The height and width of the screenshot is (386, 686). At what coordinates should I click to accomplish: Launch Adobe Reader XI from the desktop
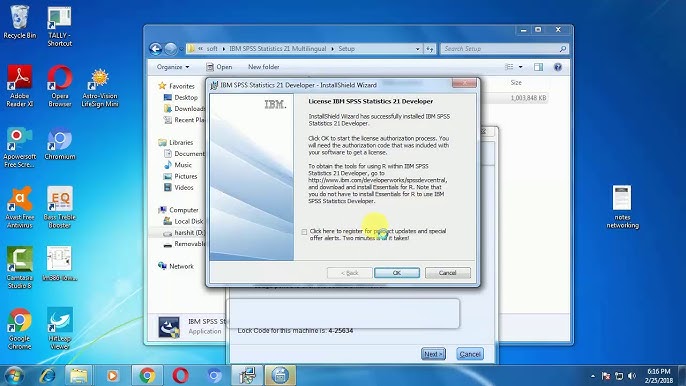pos(20,86)
